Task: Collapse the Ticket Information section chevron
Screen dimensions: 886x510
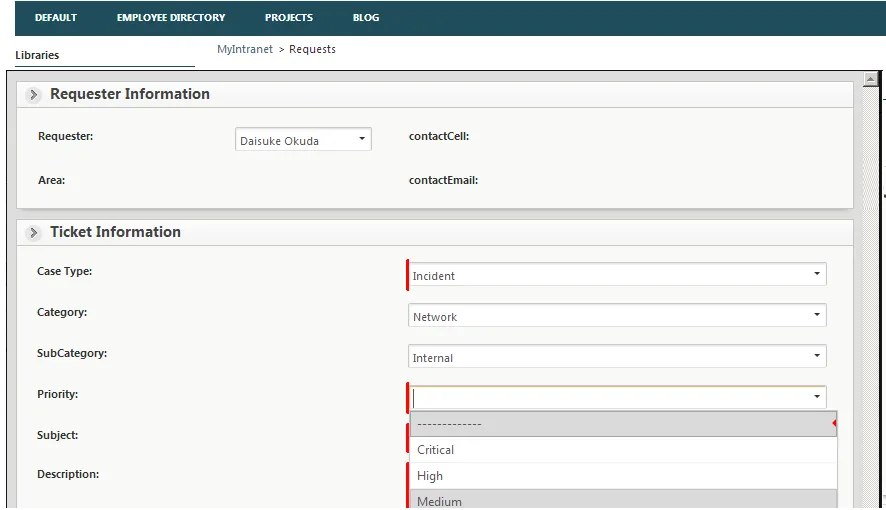Action: click(x=33, y=233)
